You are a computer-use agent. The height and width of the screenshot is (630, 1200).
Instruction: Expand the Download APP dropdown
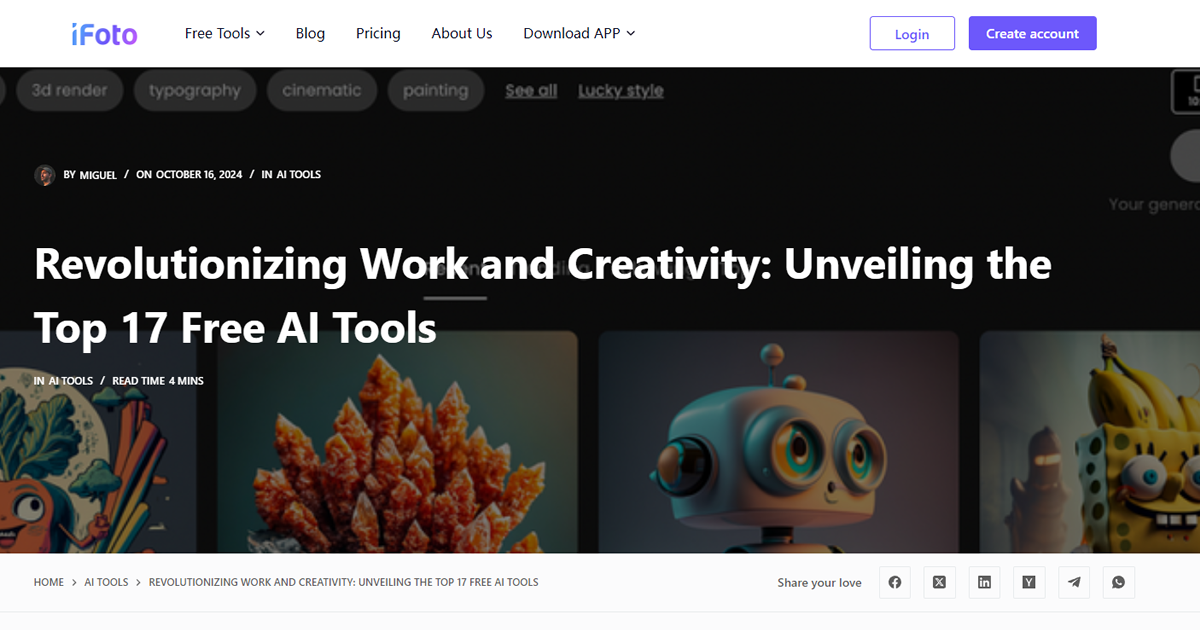578,33
